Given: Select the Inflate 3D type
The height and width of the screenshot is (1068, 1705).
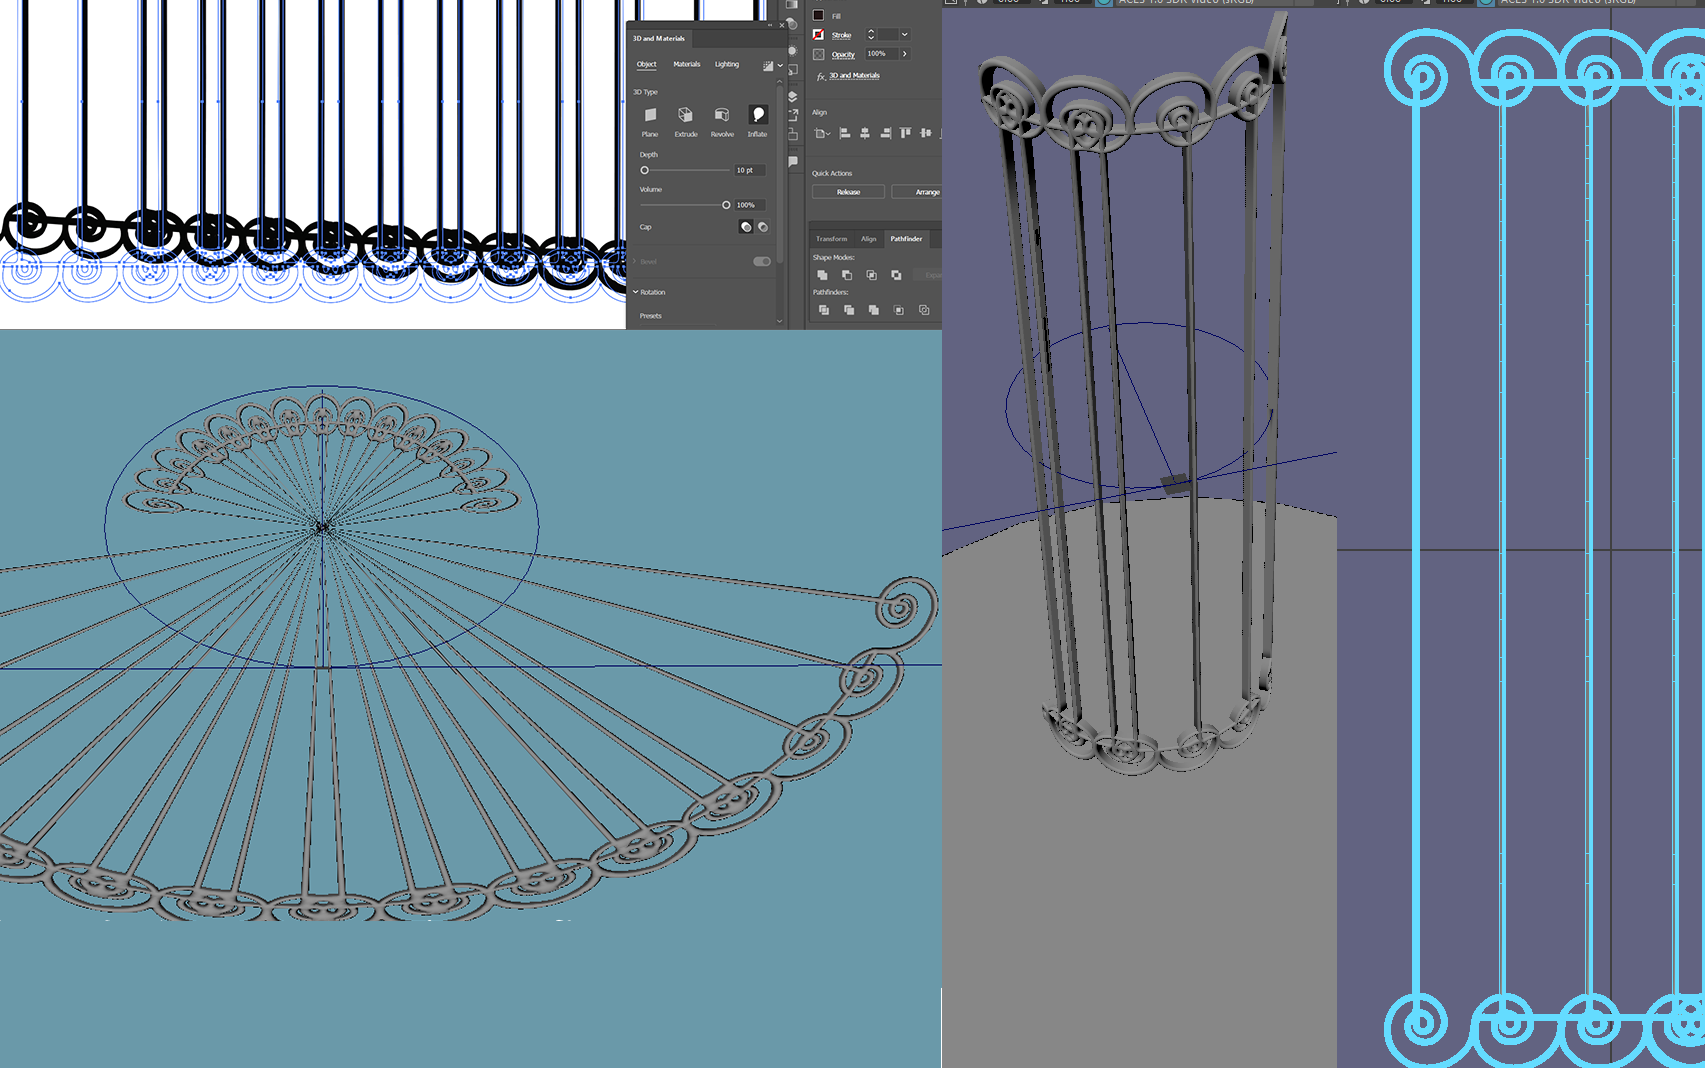Looking at the screenshot, I should point(758,120).
